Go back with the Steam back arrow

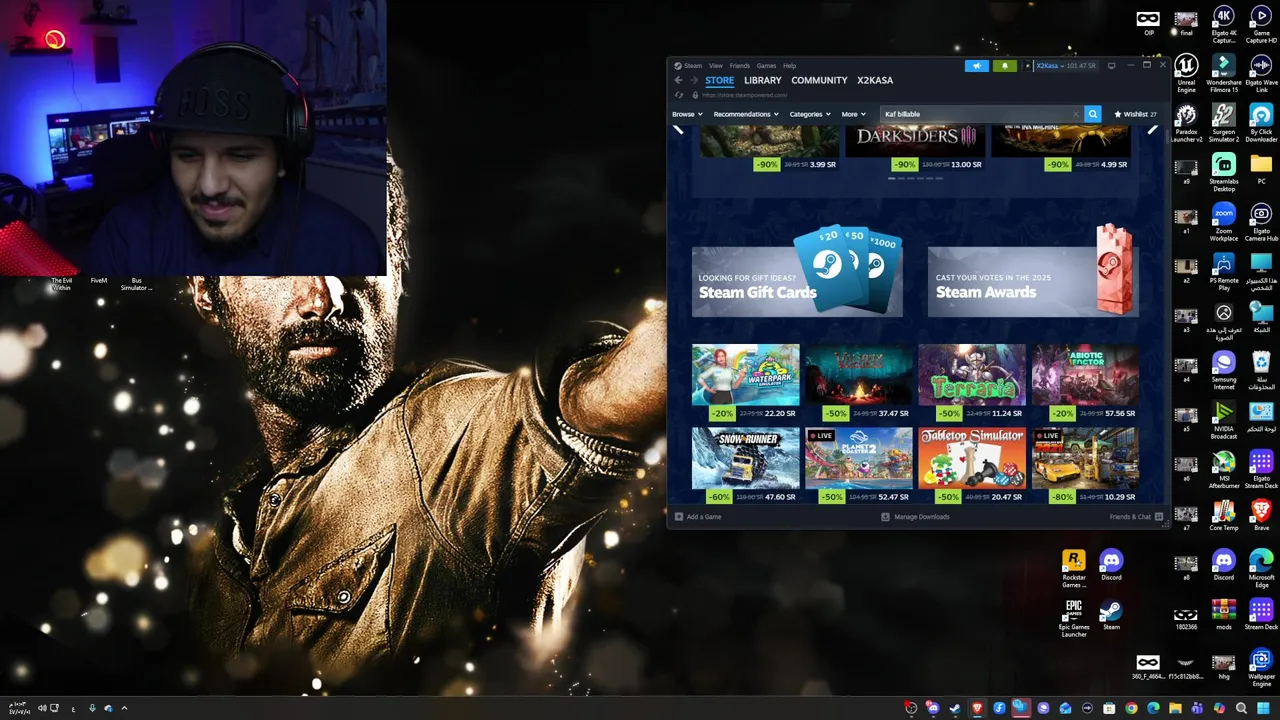click(678, 80)
